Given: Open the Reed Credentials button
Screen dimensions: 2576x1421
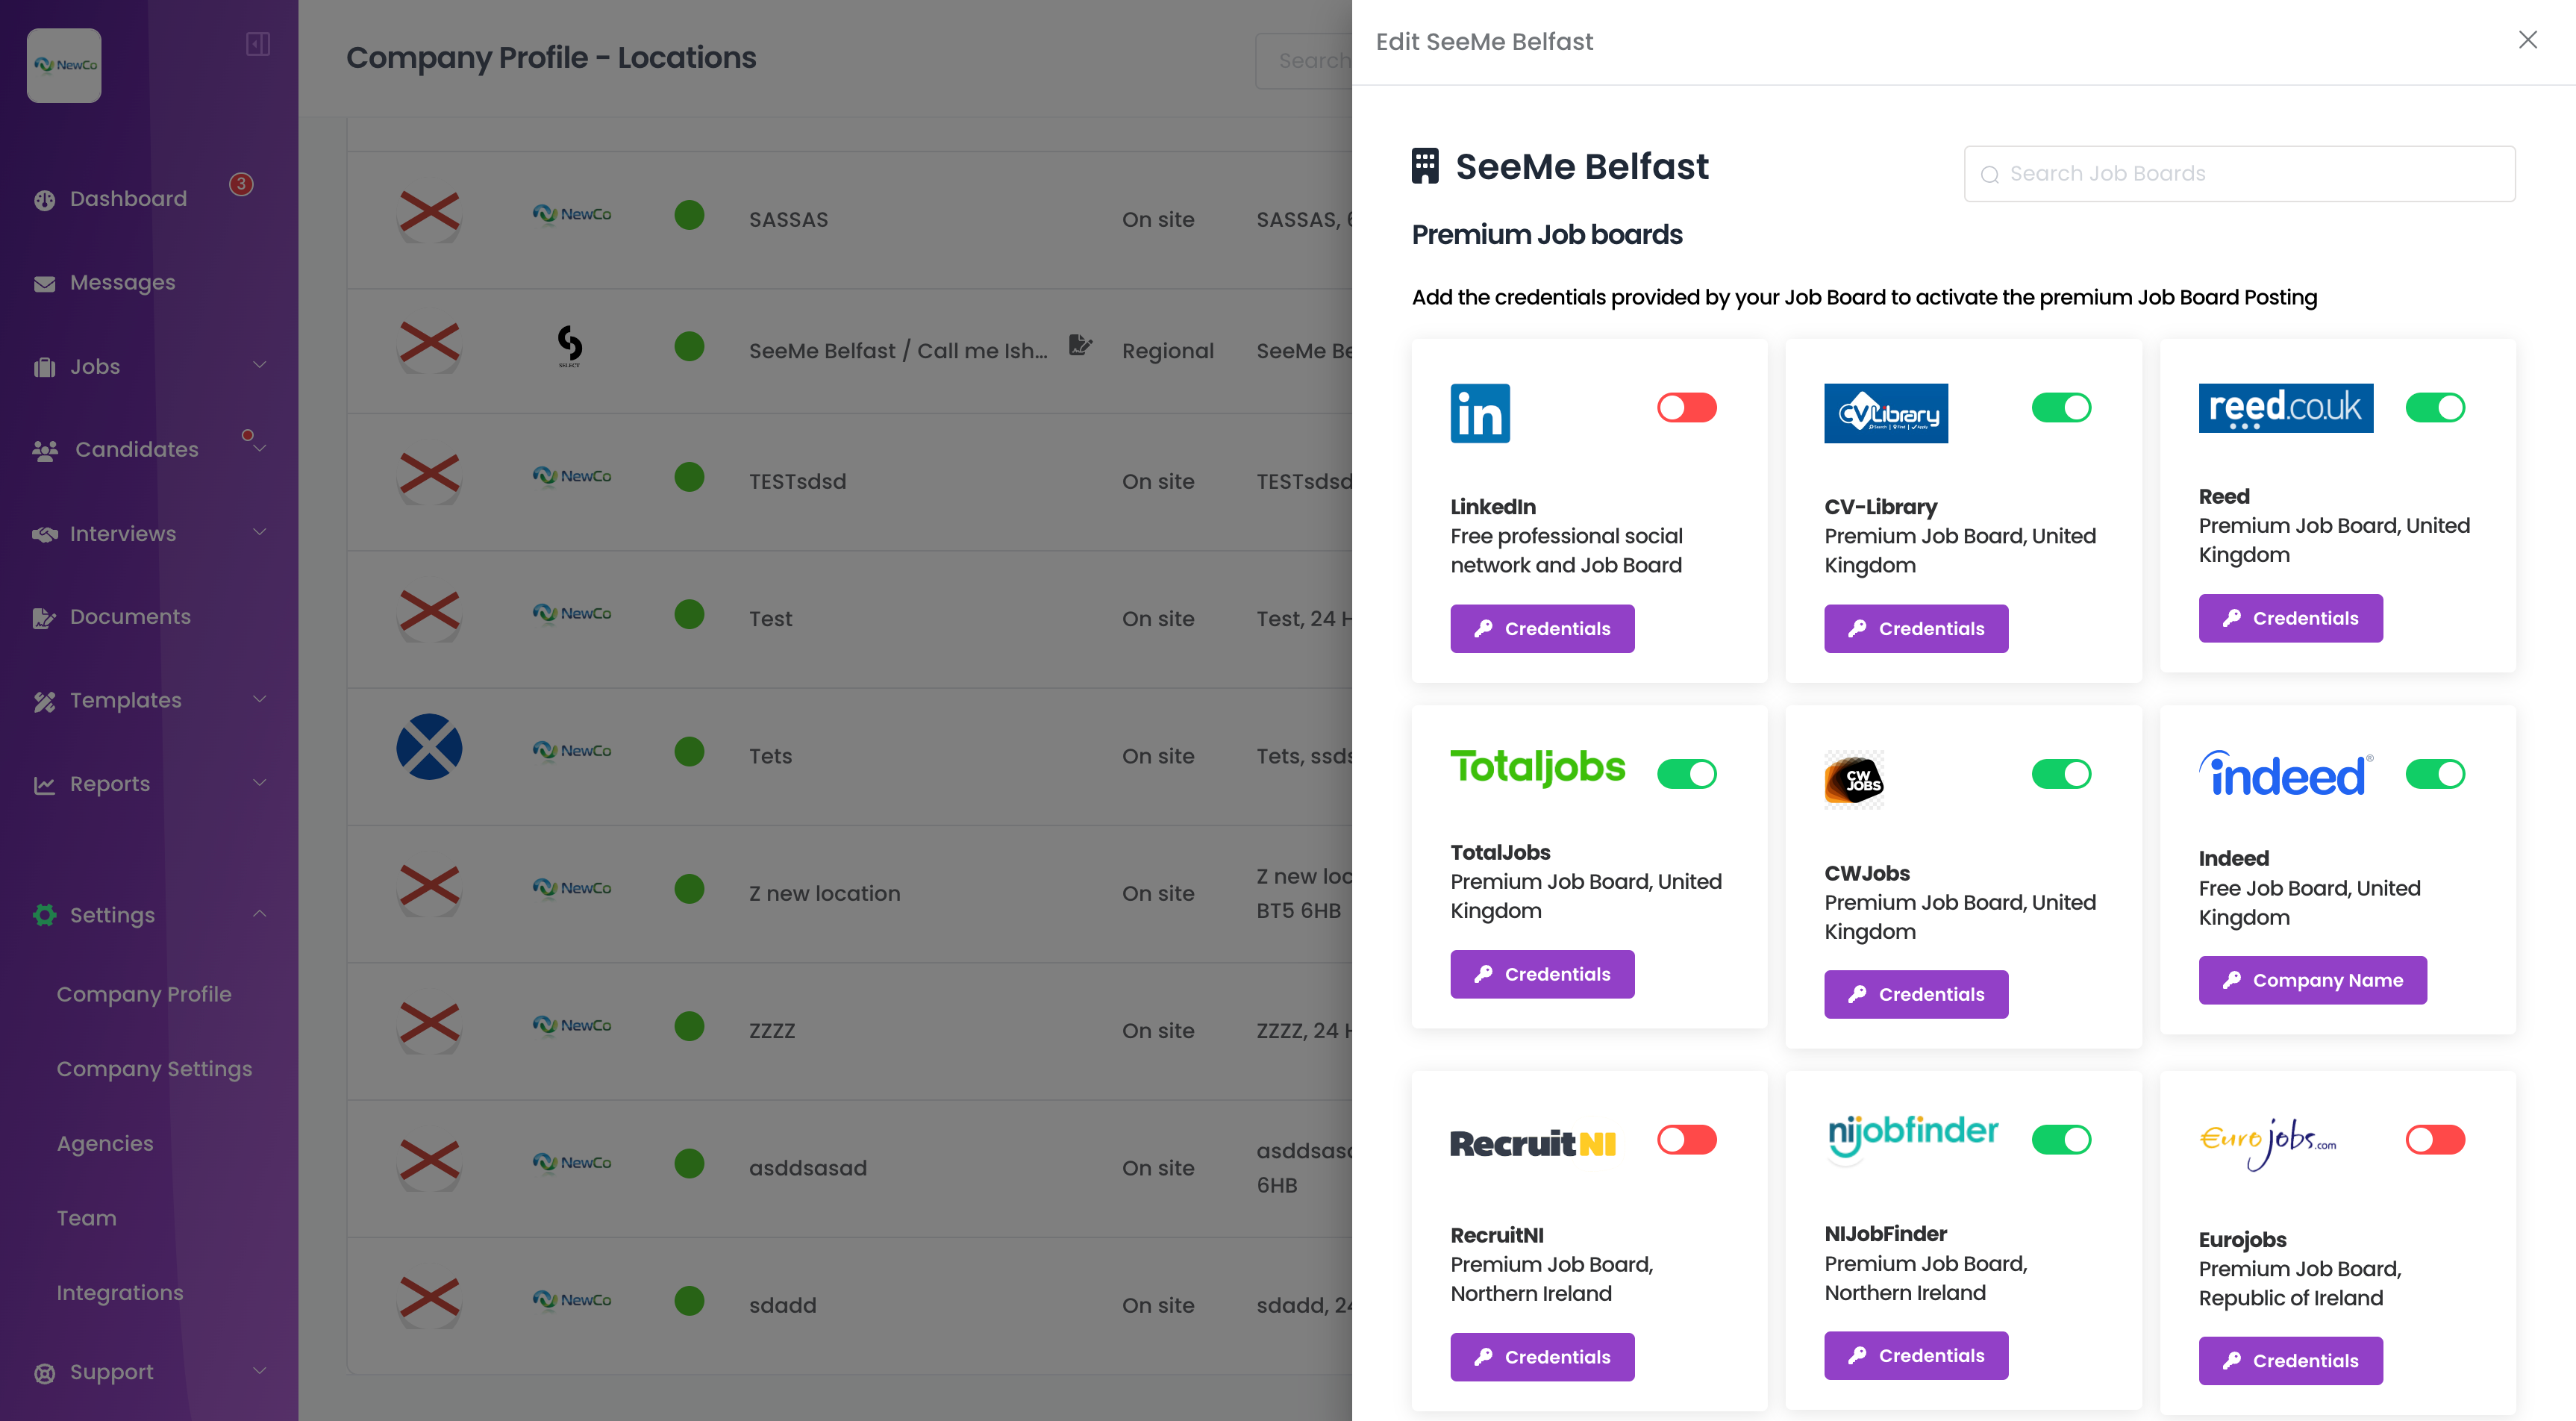Looking at the screenshot, I should [x=2290, y=618].
